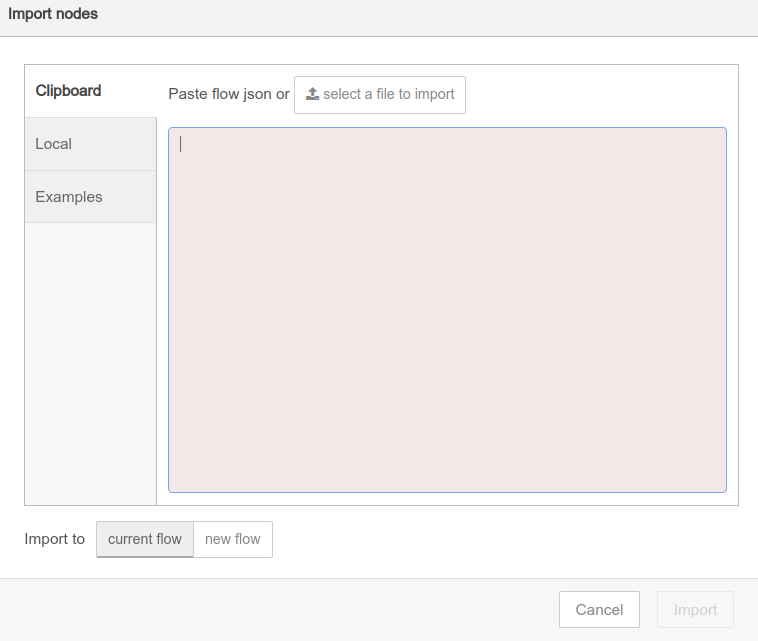Switch to the Local tab

click(90, 144)
